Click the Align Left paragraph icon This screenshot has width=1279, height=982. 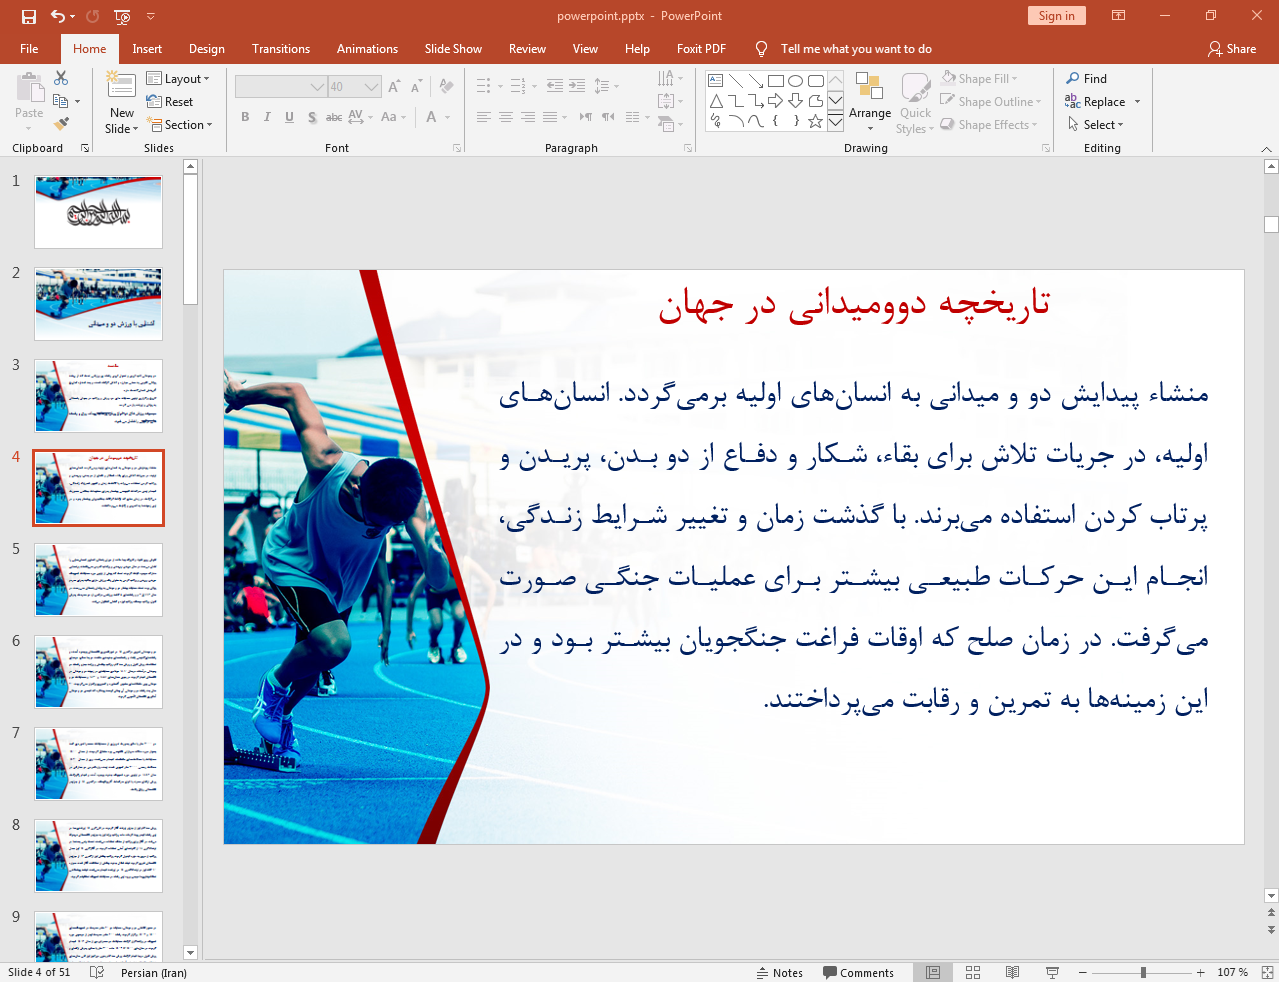pyautogui.click(x=483, y=117)
